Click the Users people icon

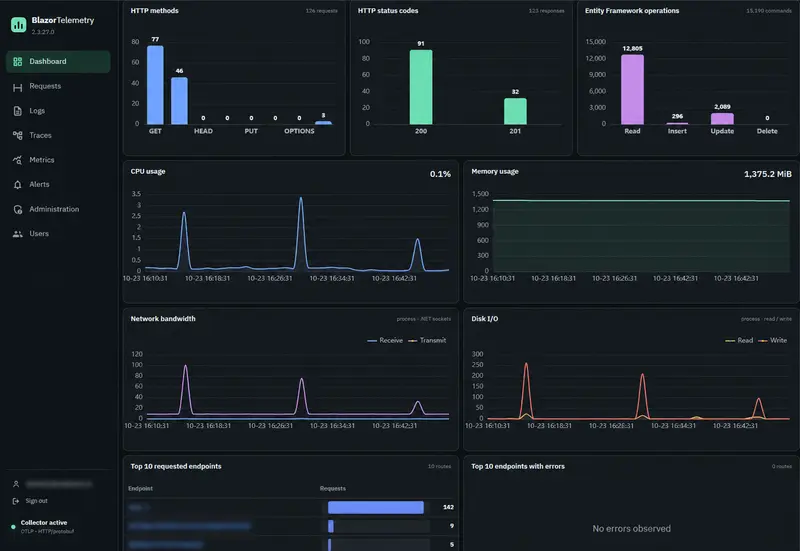(17, 234)
